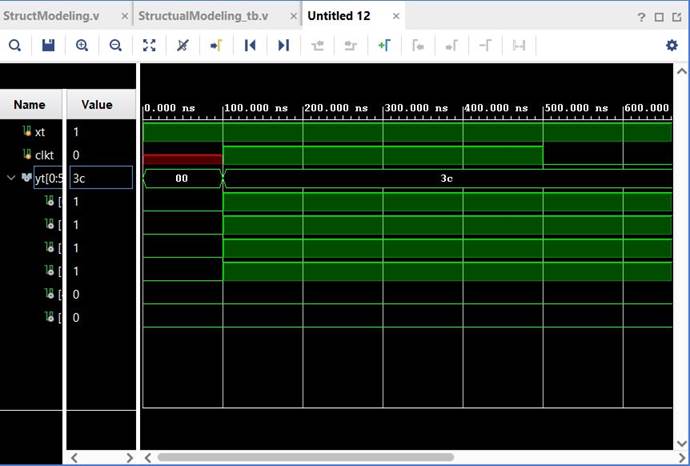
Task: Click the 500.000 ns ruler label
Action: click(x=576, y=108)
